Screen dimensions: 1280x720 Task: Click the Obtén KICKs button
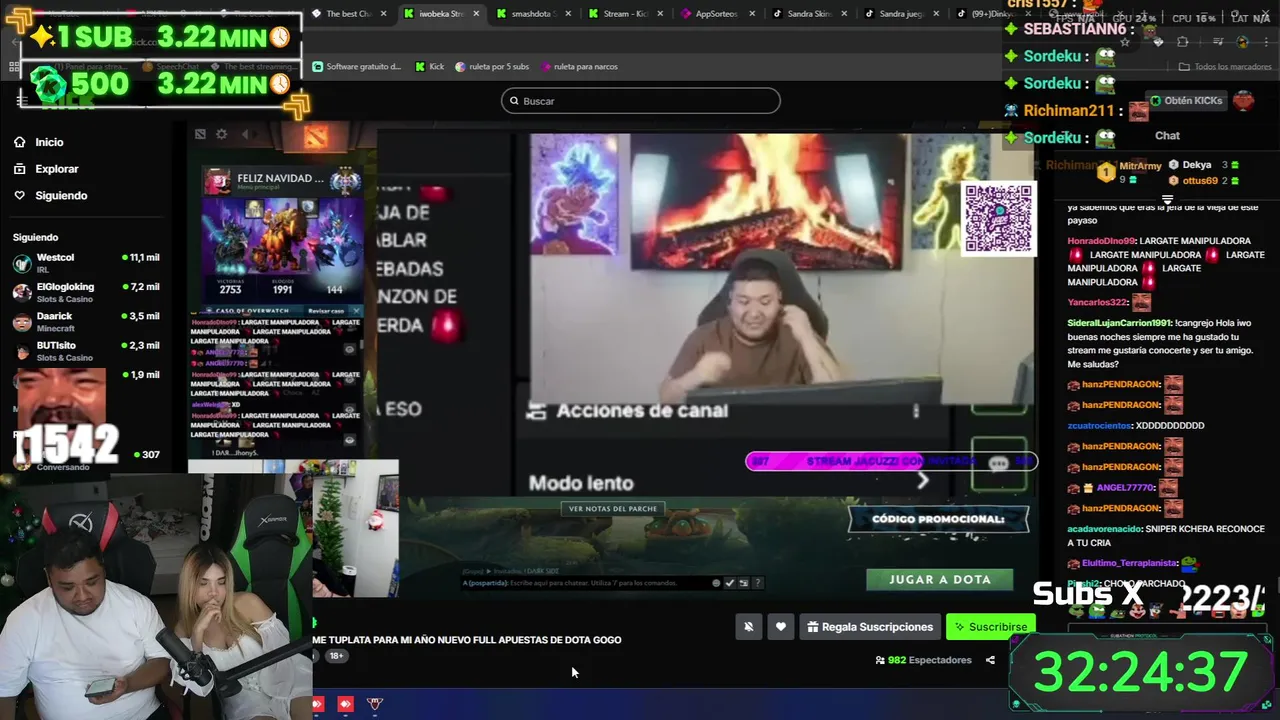(1186, 101)
